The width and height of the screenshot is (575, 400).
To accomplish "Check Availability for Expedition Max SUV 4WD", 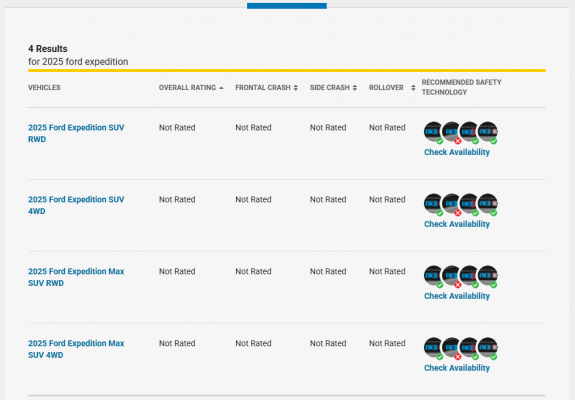I will 457,368.
